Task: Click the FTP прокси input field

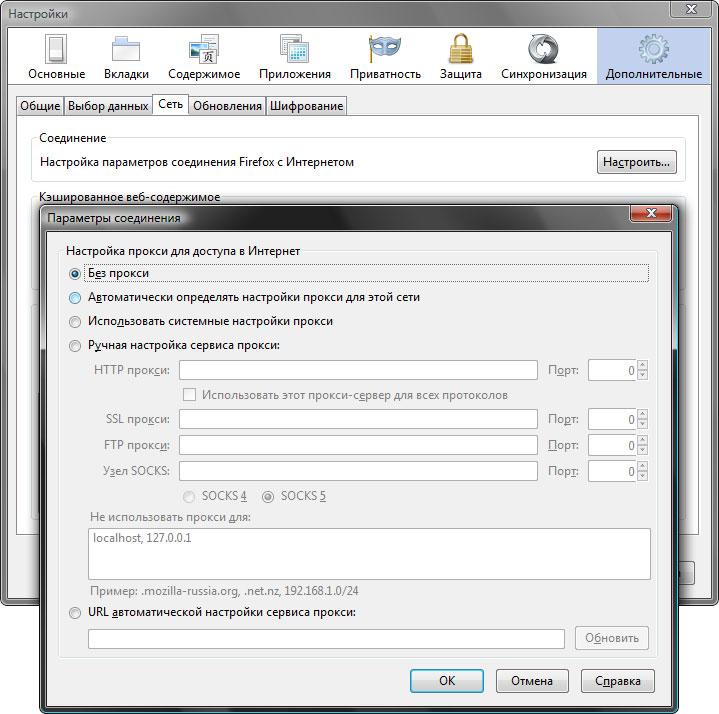Action: pos(358,445)
